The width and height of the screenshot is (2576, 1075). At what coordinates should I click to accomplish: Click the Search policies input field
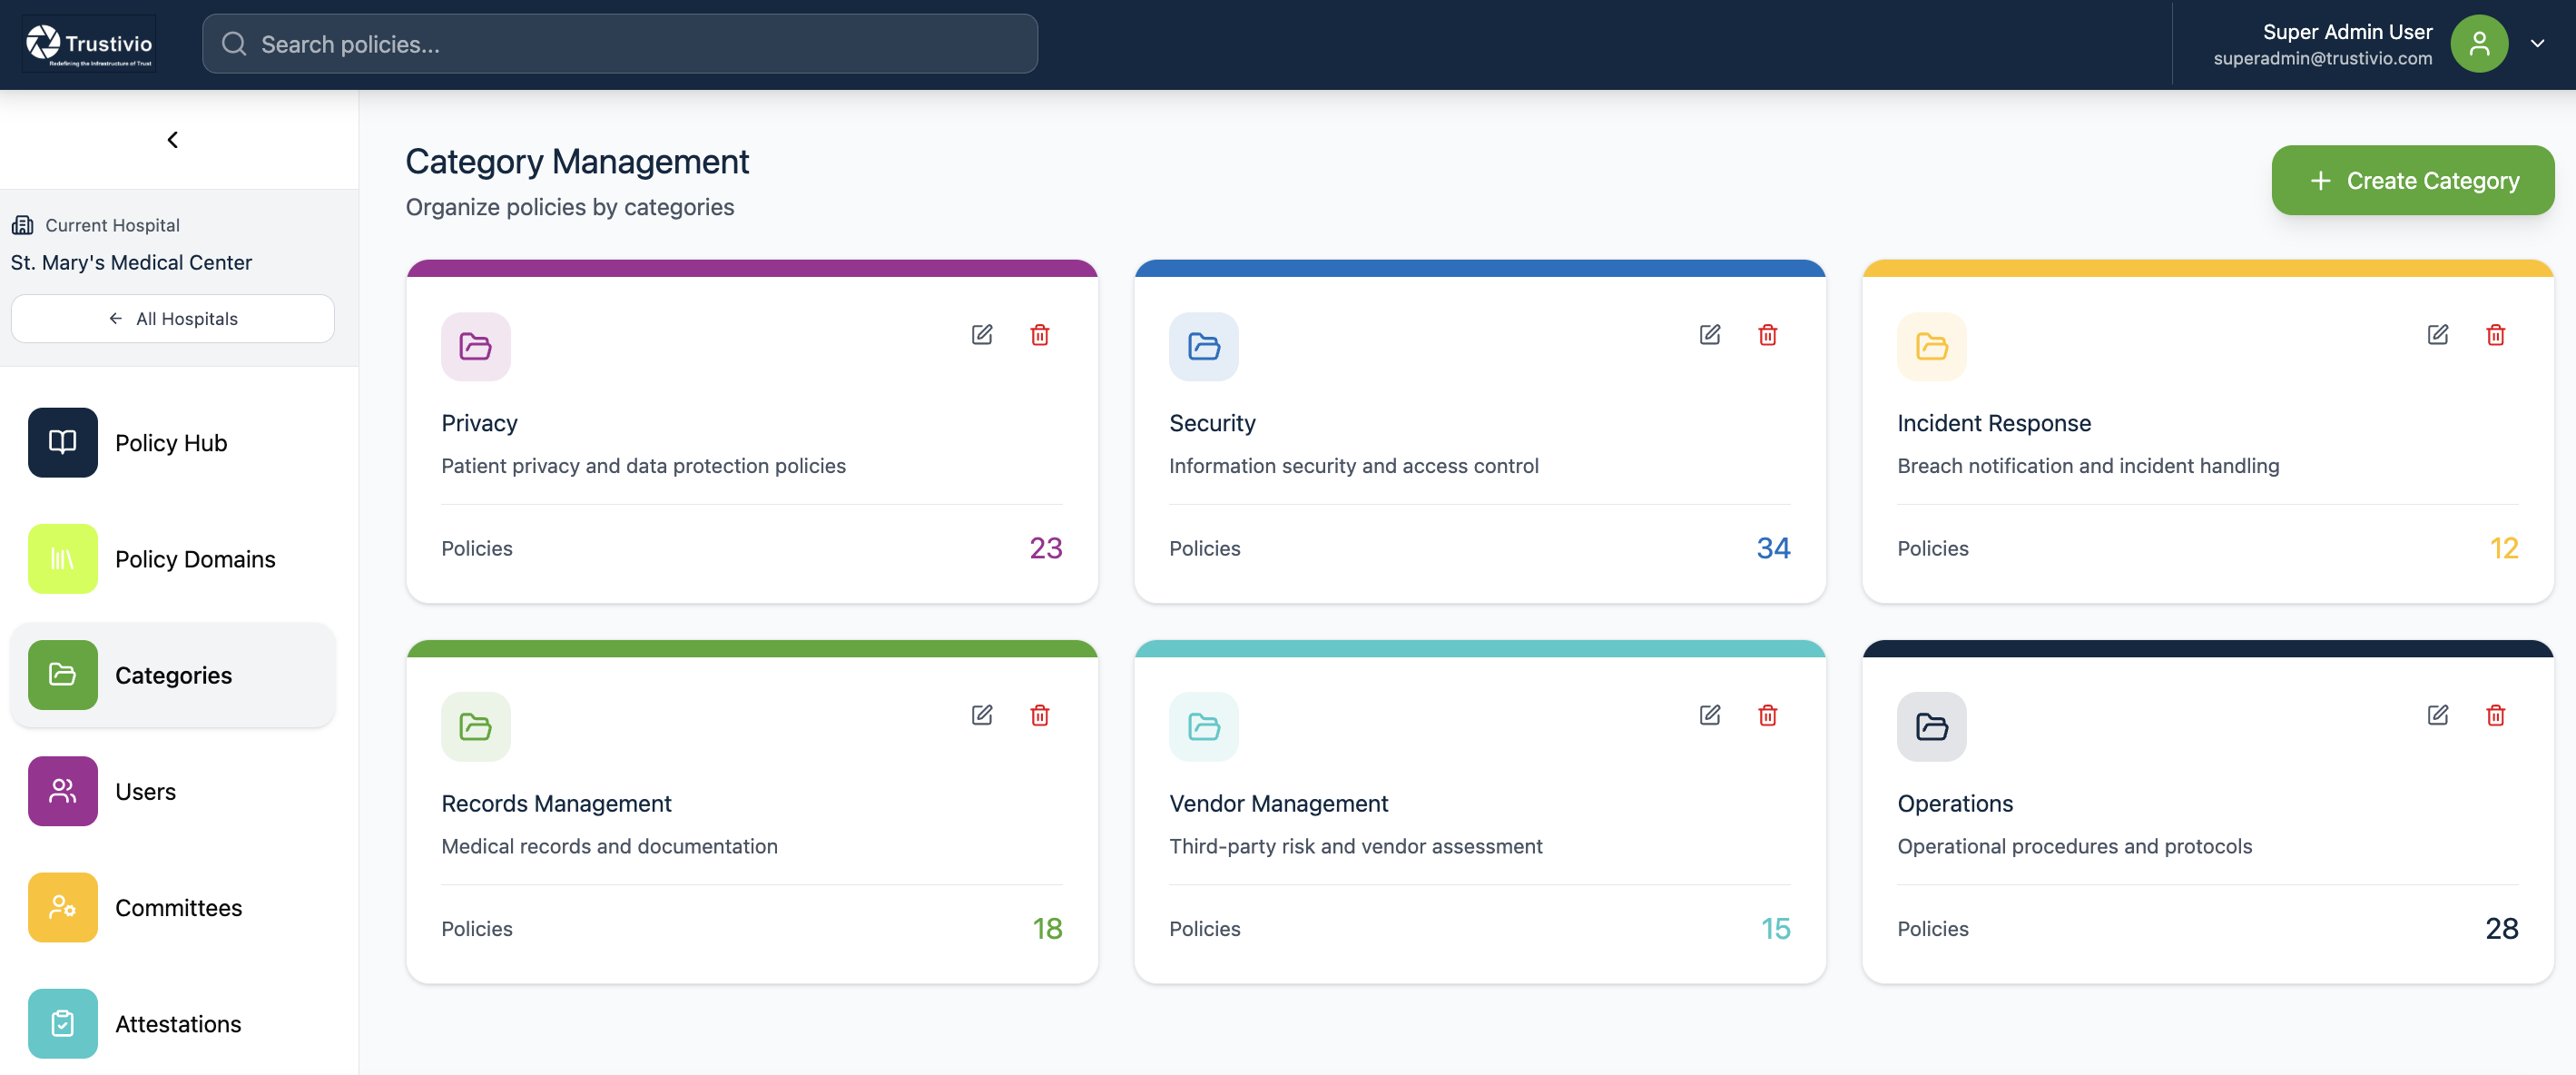point(619,44)
